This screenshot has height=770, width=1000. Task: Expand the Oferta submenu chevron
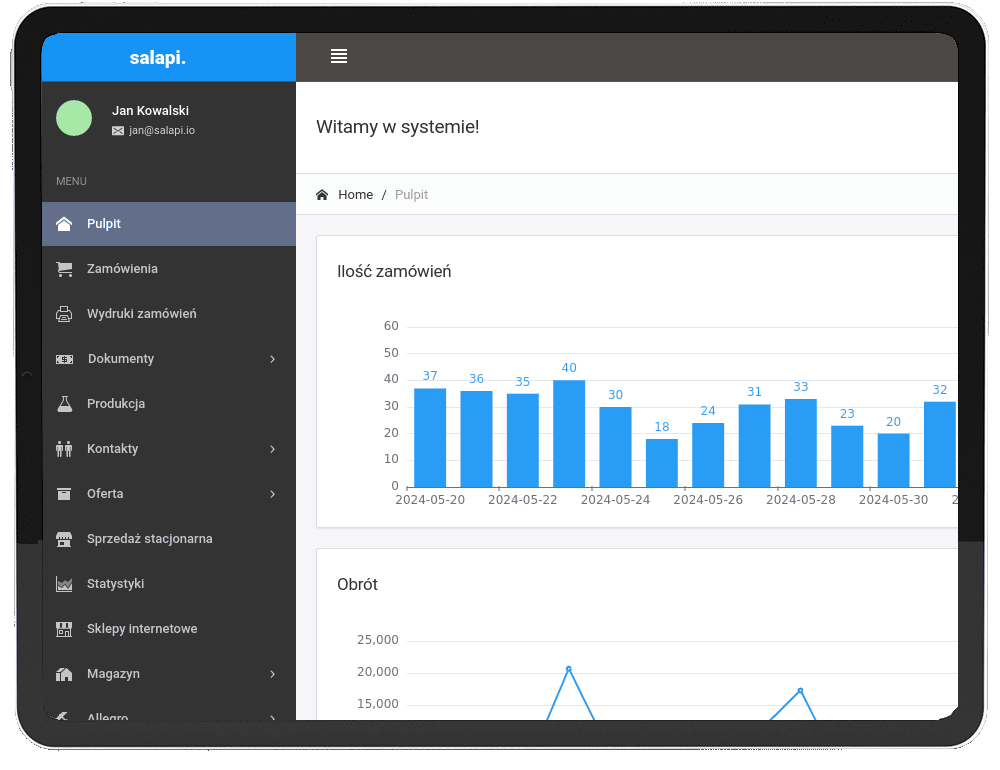[272, 494]
